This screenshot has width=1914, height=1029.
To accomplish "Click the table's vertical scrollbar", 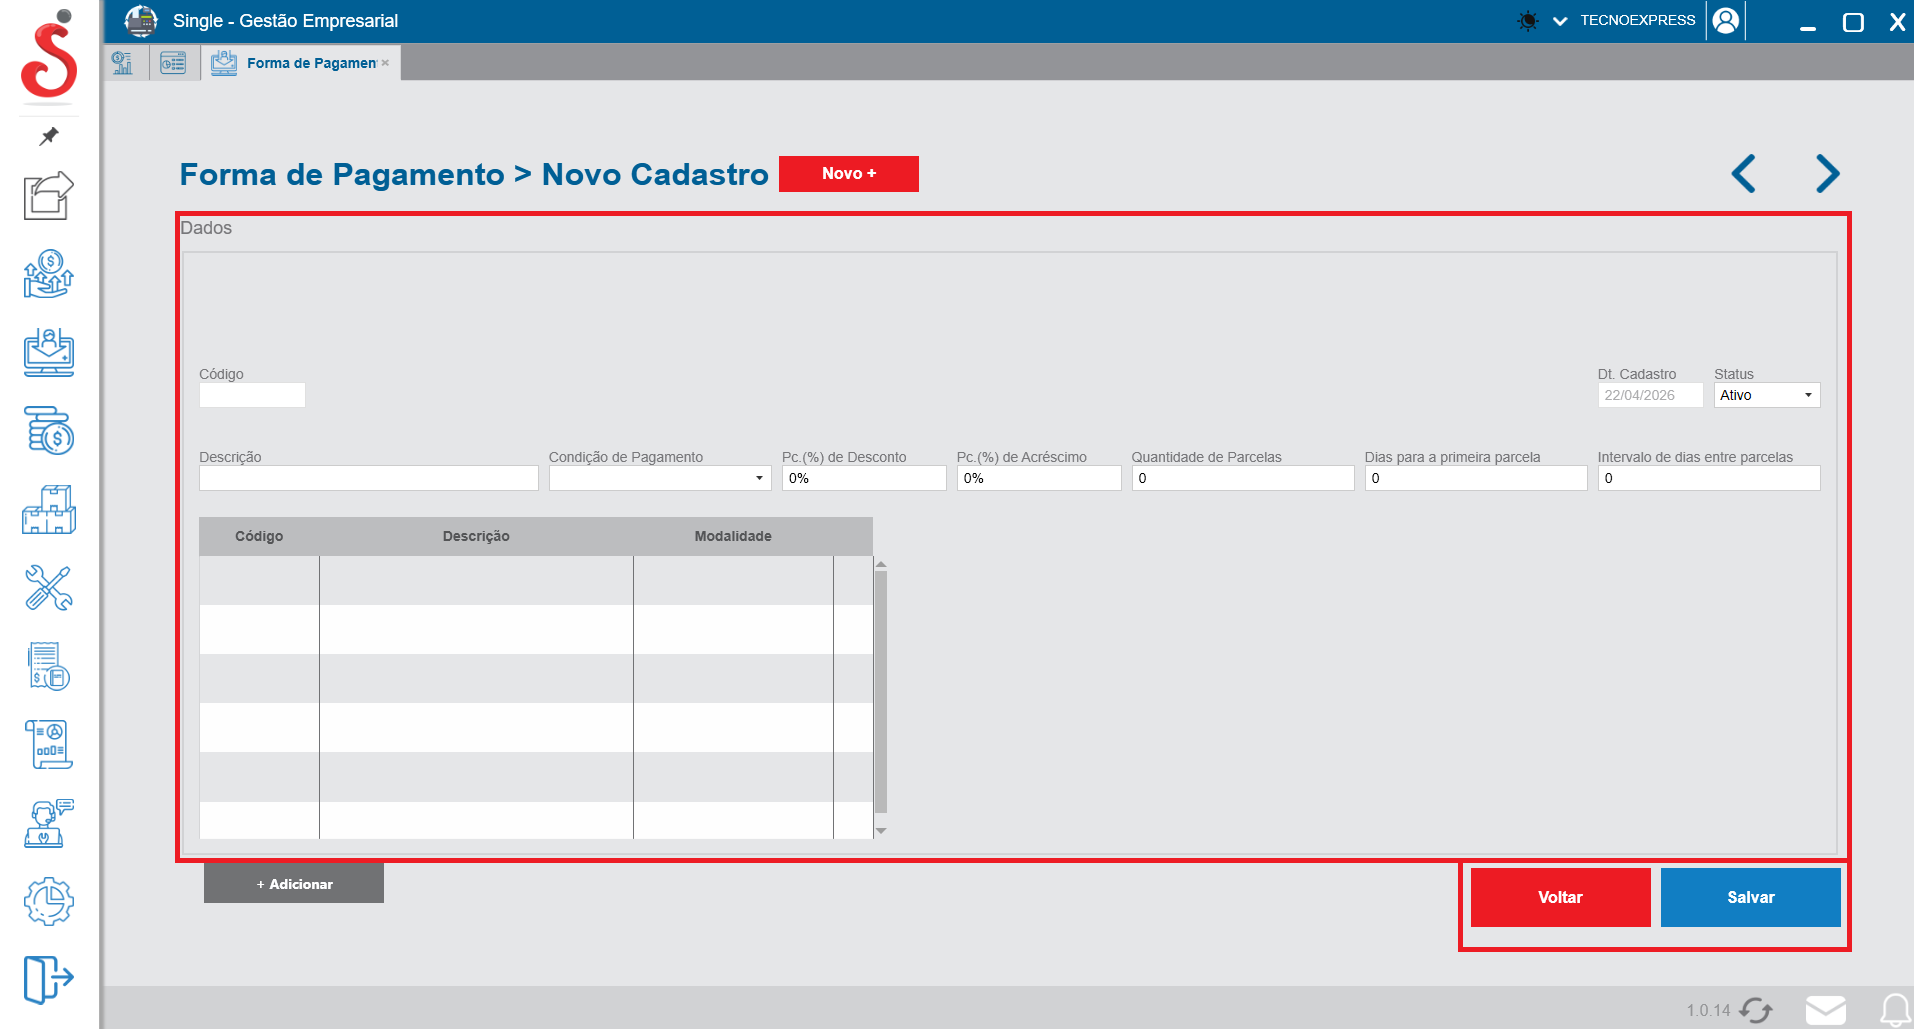I will [881, 690].
